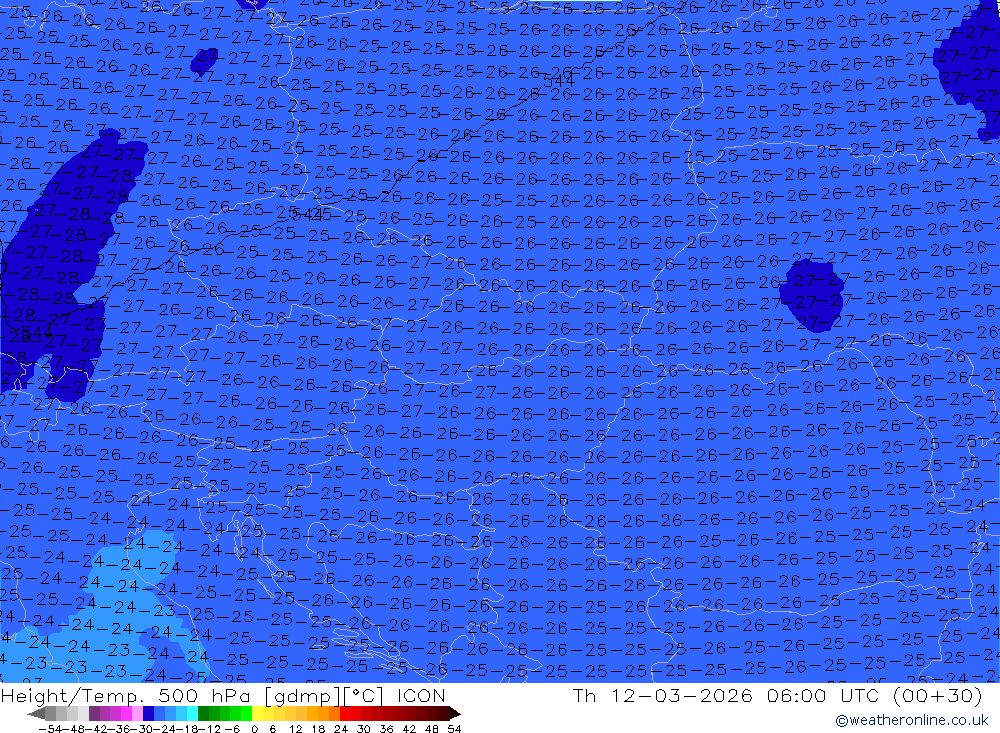
Task: Click the 'ICON' model name
Action: coord(421,695)
